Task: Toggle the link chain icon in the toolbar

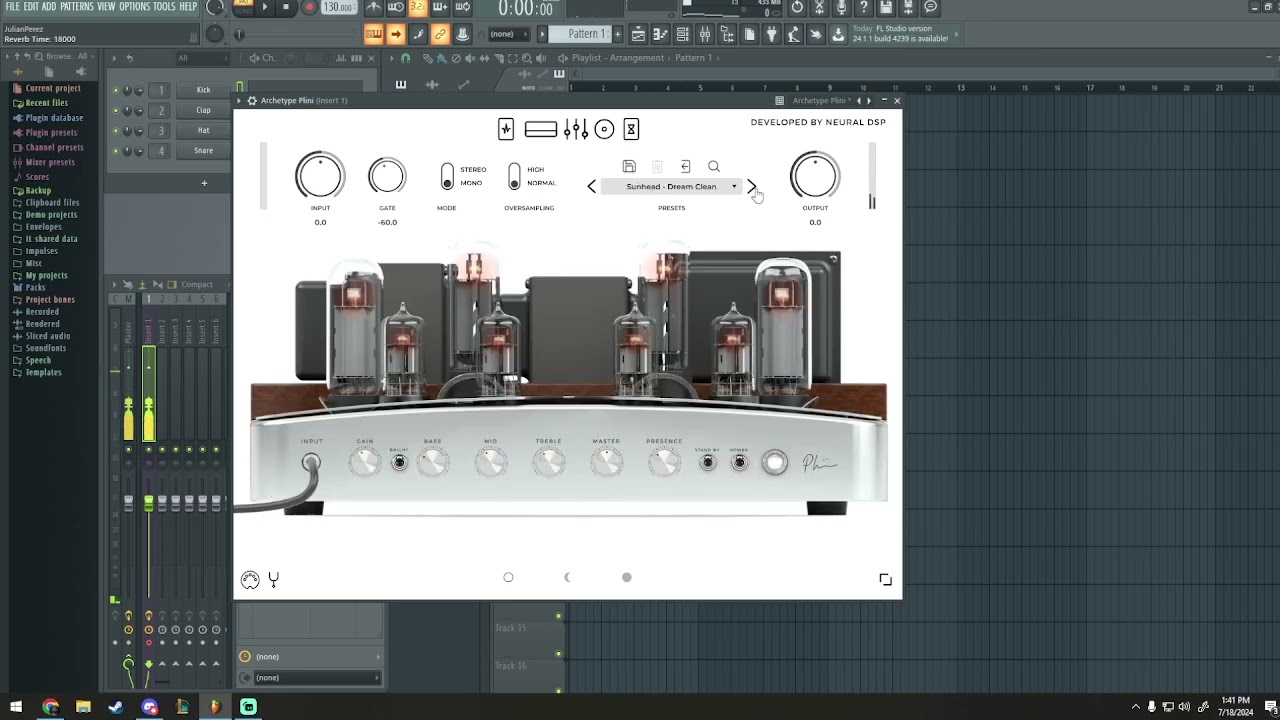Action: 440,34
